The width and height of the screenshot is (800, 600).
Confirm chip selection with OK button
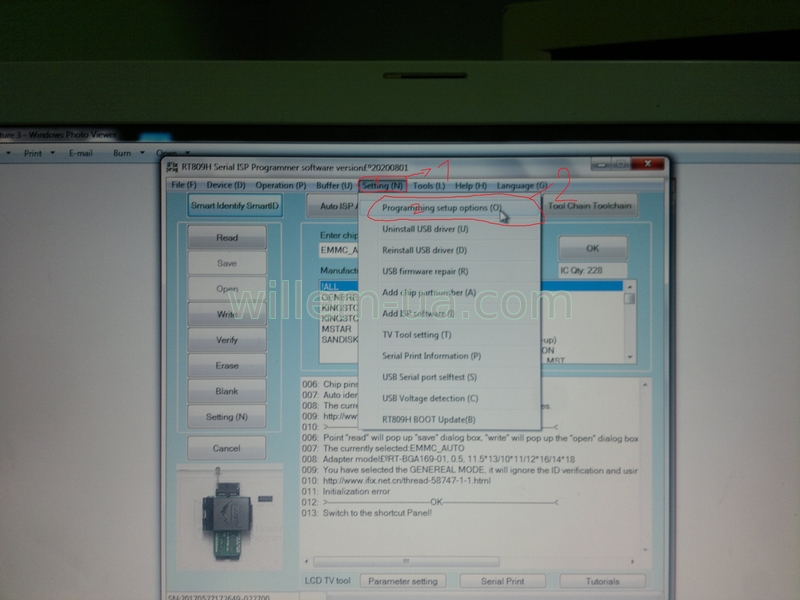pos(592,248)
